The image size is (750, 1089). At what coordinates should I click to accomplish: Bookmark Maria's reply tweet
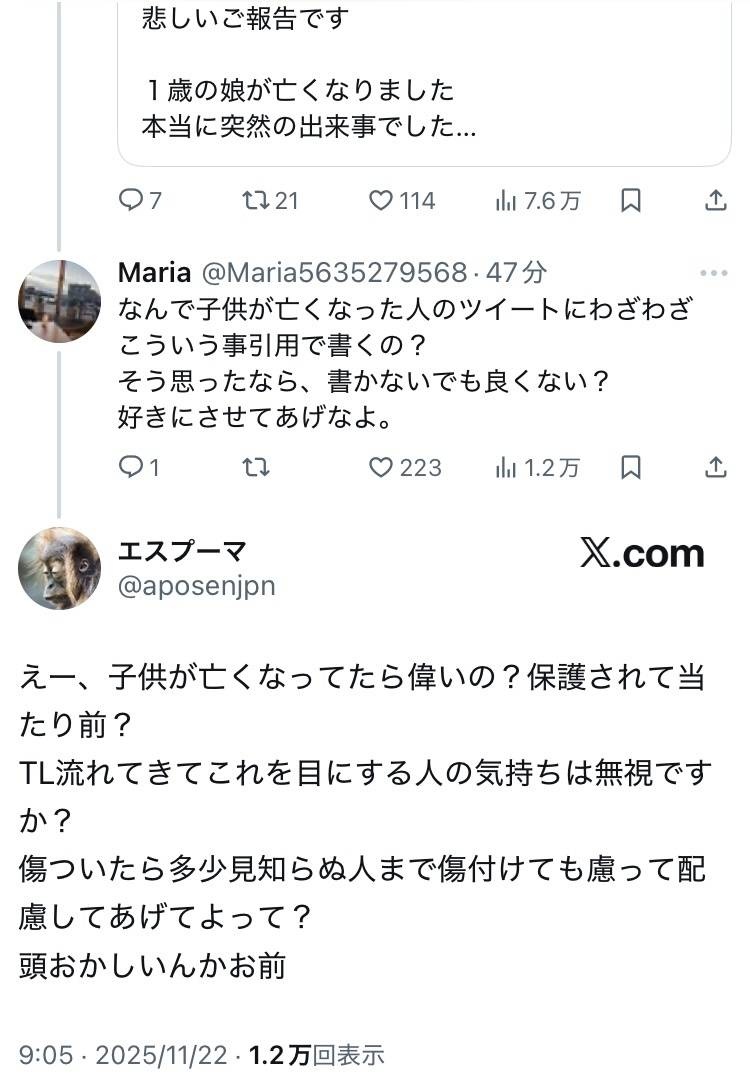click(x=631, y=467)
